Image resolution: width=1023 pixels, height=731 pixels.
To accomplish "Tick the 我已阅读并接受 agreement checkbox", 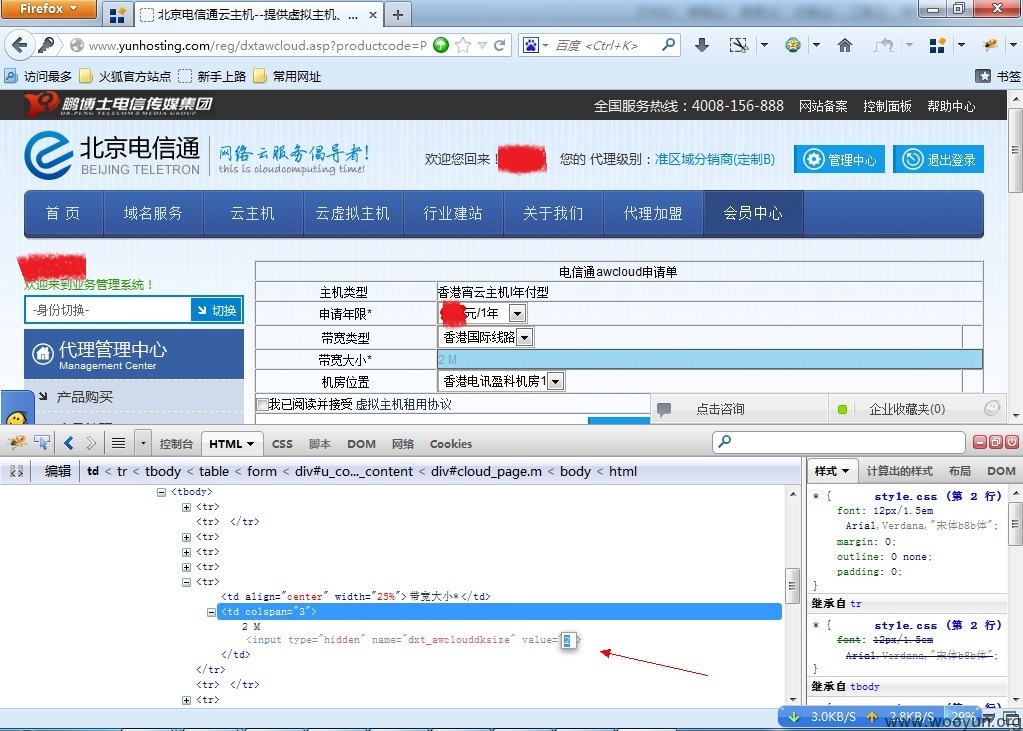I will pos(262,404).
